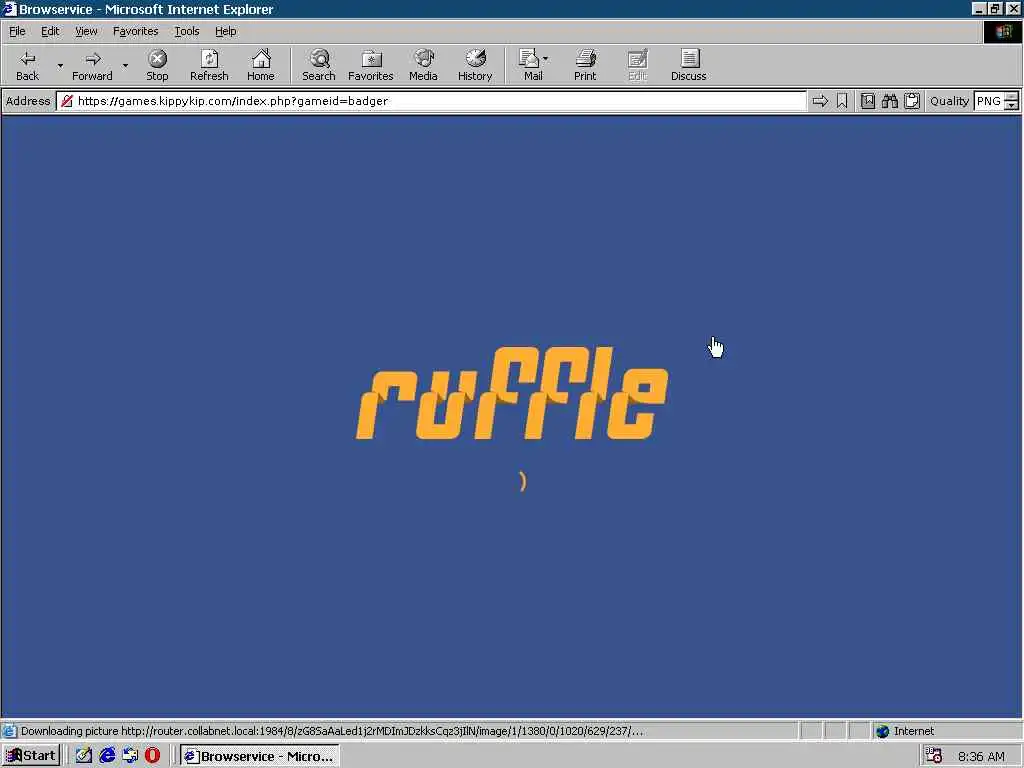Open the Favorites menu
1024x768 pixels.
tap(135, 31)
